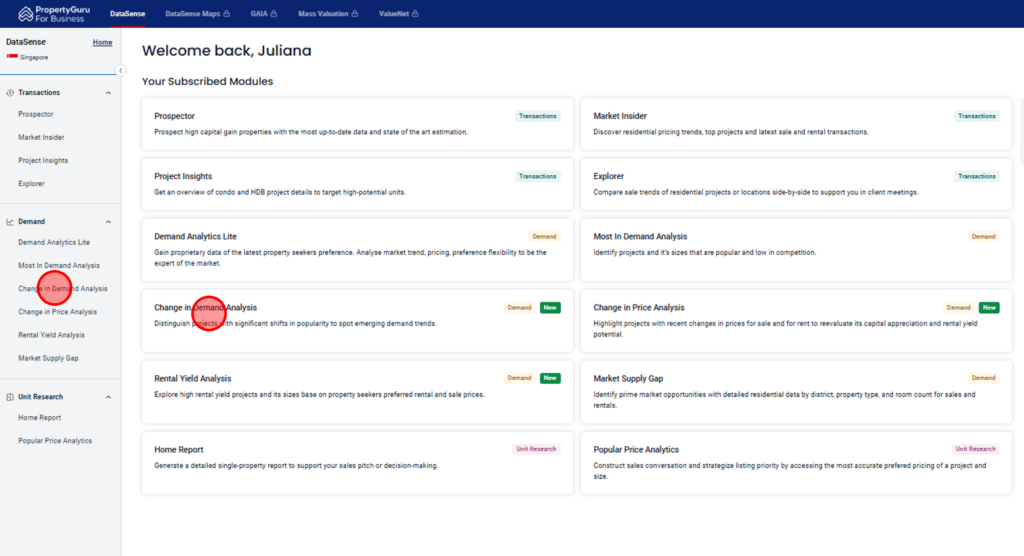Image resolution: width=1024 pixels, height=556 pixels.
Task: Click the Unit Research section label
Action: point(40,397)
